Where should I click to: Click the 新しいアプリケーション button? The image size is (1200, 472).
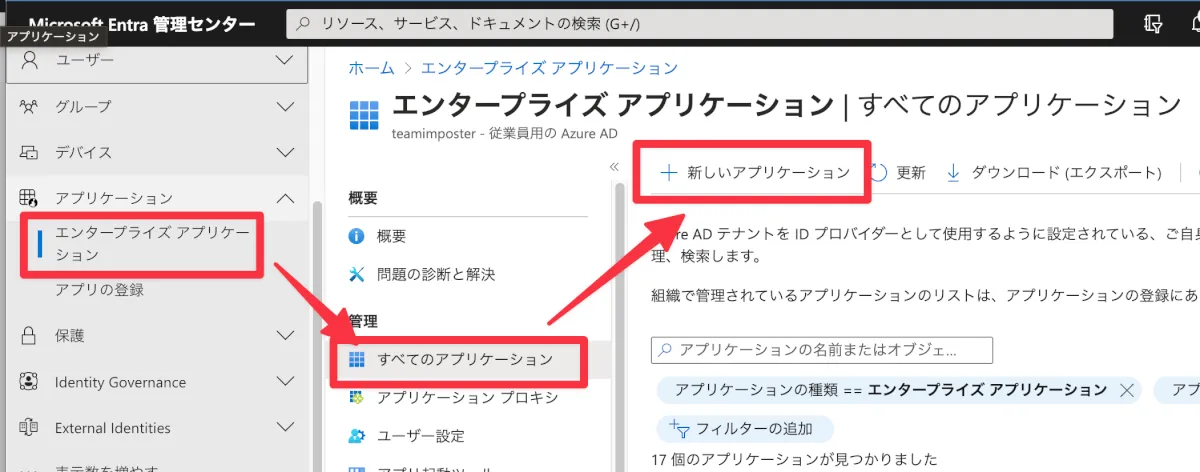coord(755,172)
